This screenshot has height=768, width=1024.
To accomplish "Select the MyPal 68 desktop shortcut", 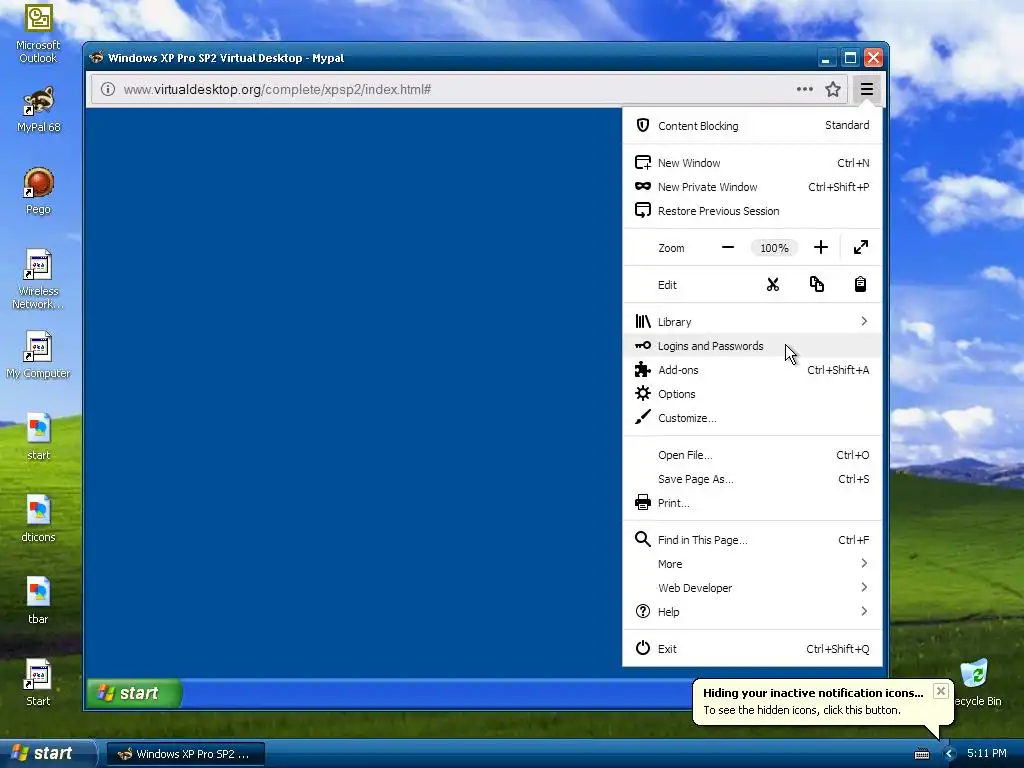I will (x=39, y=109).
